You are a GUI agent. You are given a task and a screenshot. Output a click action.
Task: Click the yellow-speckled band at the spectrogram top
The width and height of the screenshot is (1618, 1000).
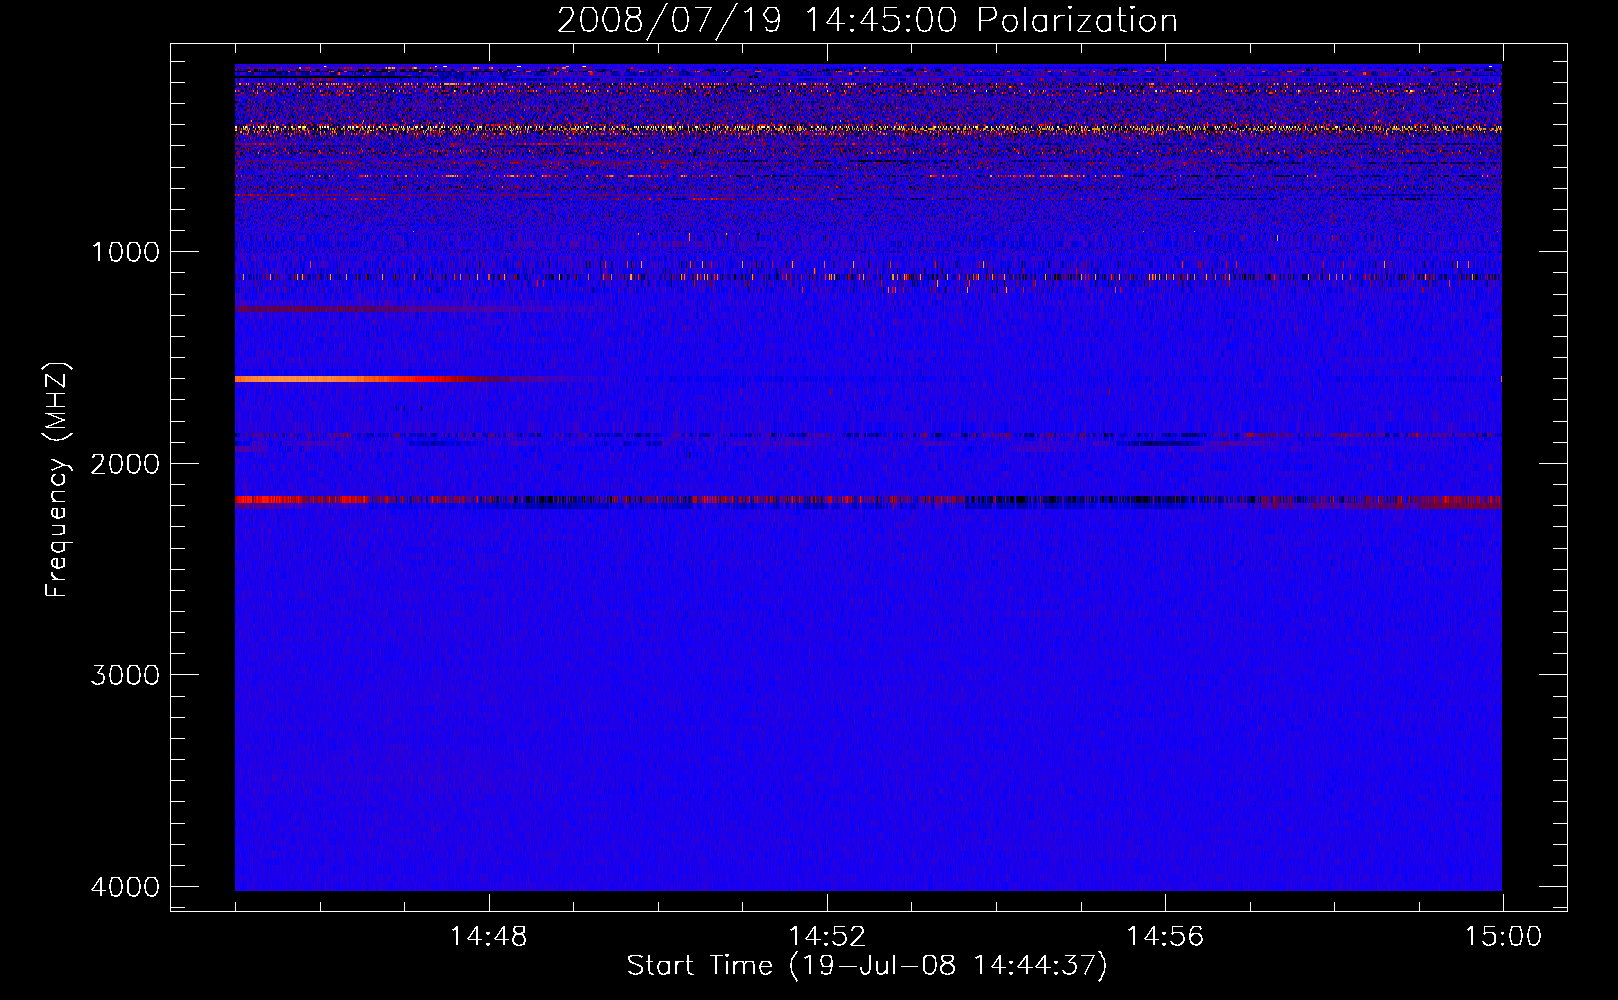868,128
